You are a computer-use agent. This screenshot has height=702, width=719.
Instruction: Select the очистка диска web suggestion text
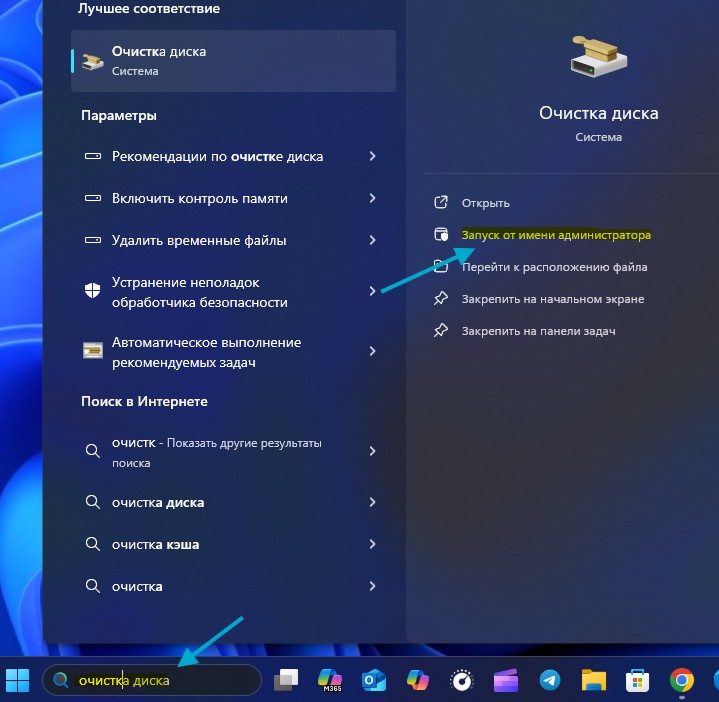tap(158, 503)
